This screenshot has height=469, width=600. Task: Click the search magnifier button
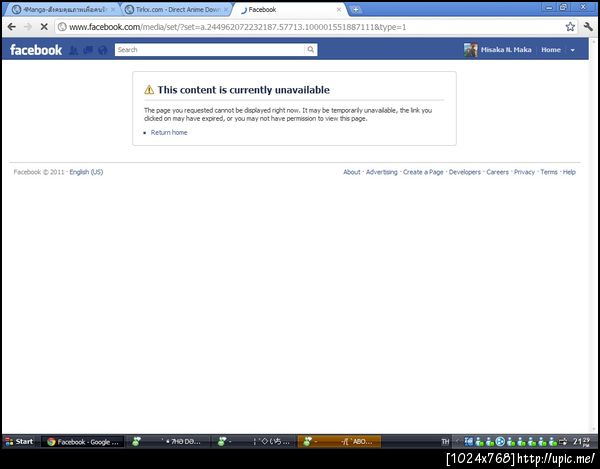coord(311,50)
